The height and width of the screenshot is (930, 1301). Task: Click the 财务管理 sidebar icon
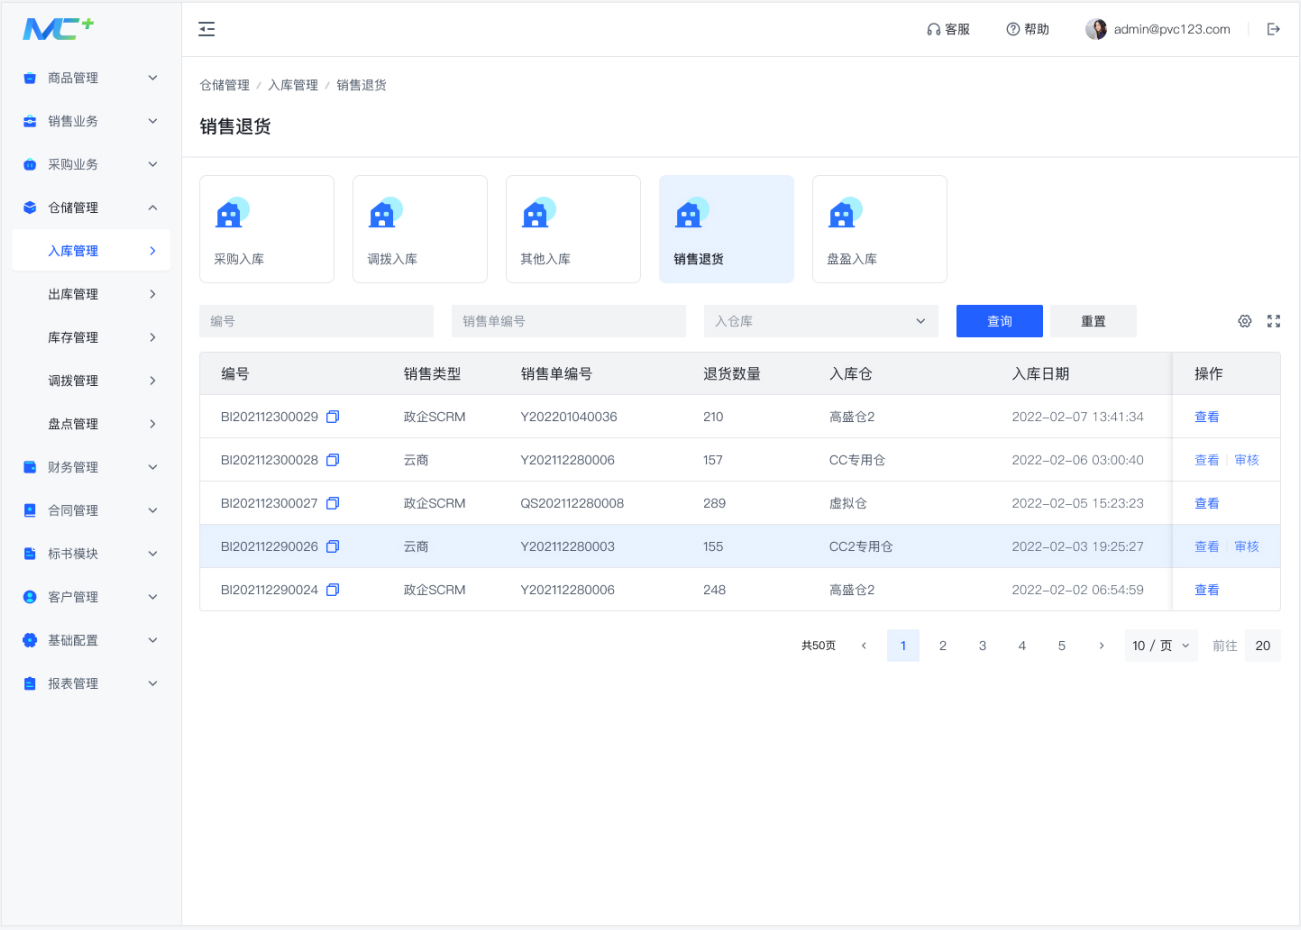coord(30,467)
